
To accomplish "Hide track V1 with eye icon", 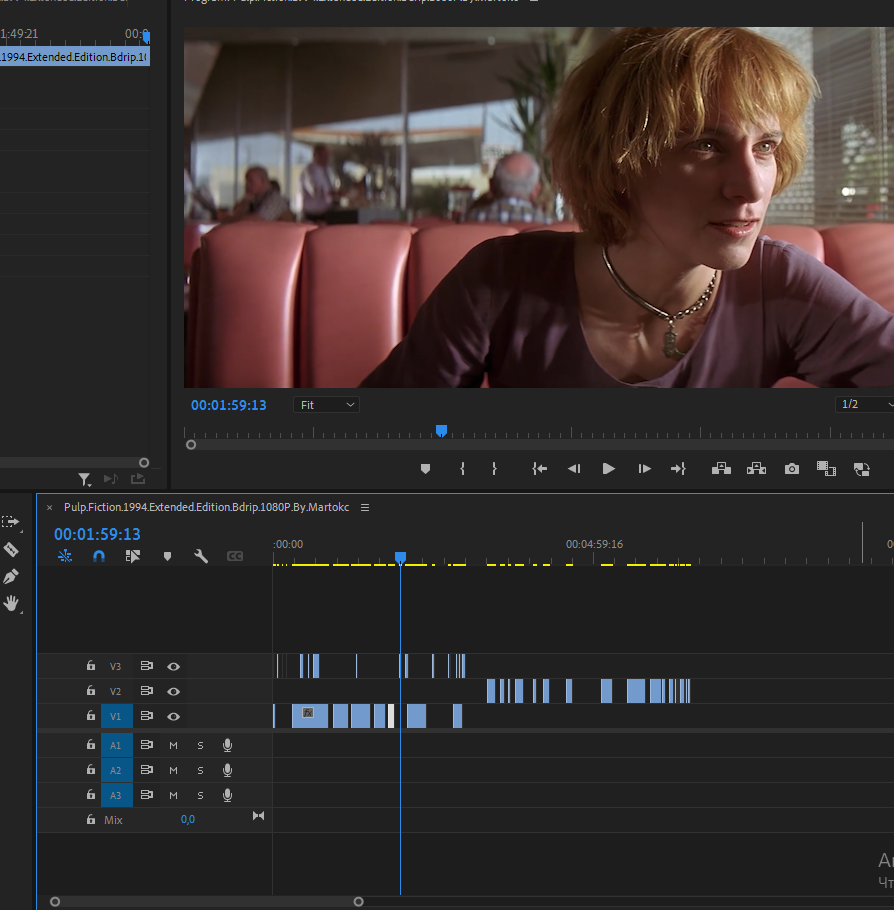I will click(174, 716).
